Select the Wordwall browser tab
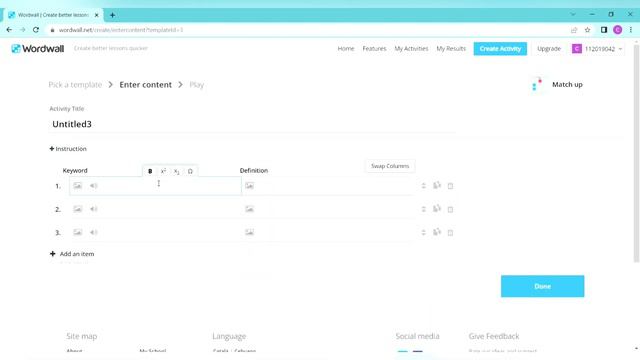Screen dimensions: 640x360 click(x=53, y=15)
